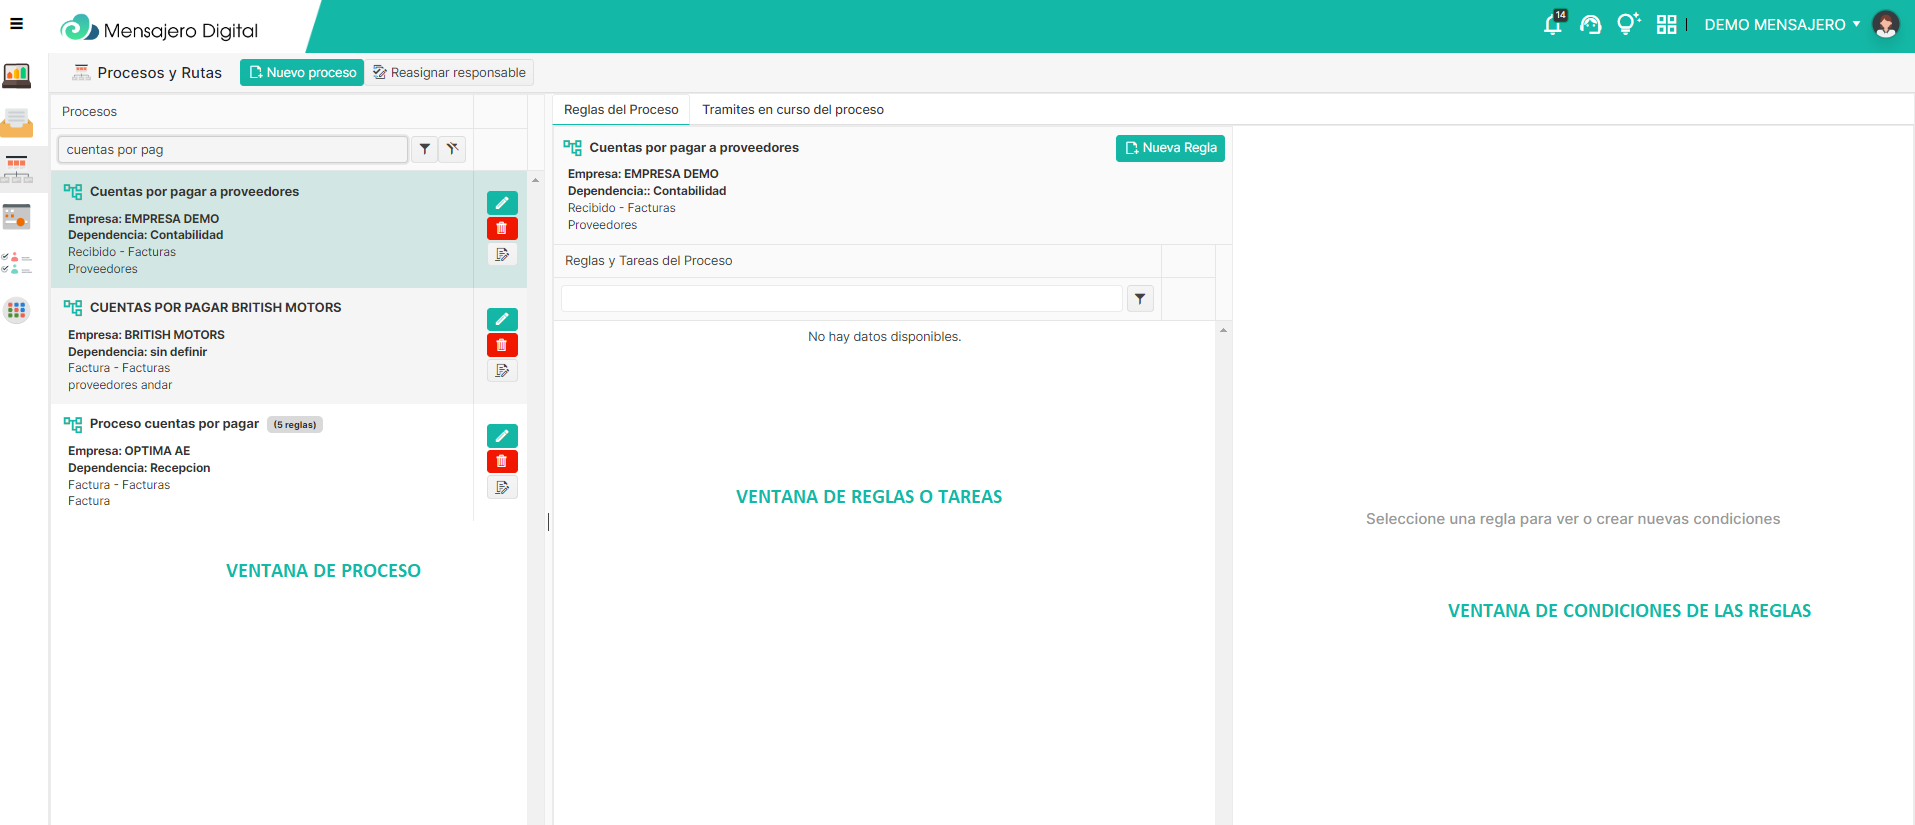Open notifications bell with 14 badge
Screen dimensions: 1915x825
click(1553, 25)
